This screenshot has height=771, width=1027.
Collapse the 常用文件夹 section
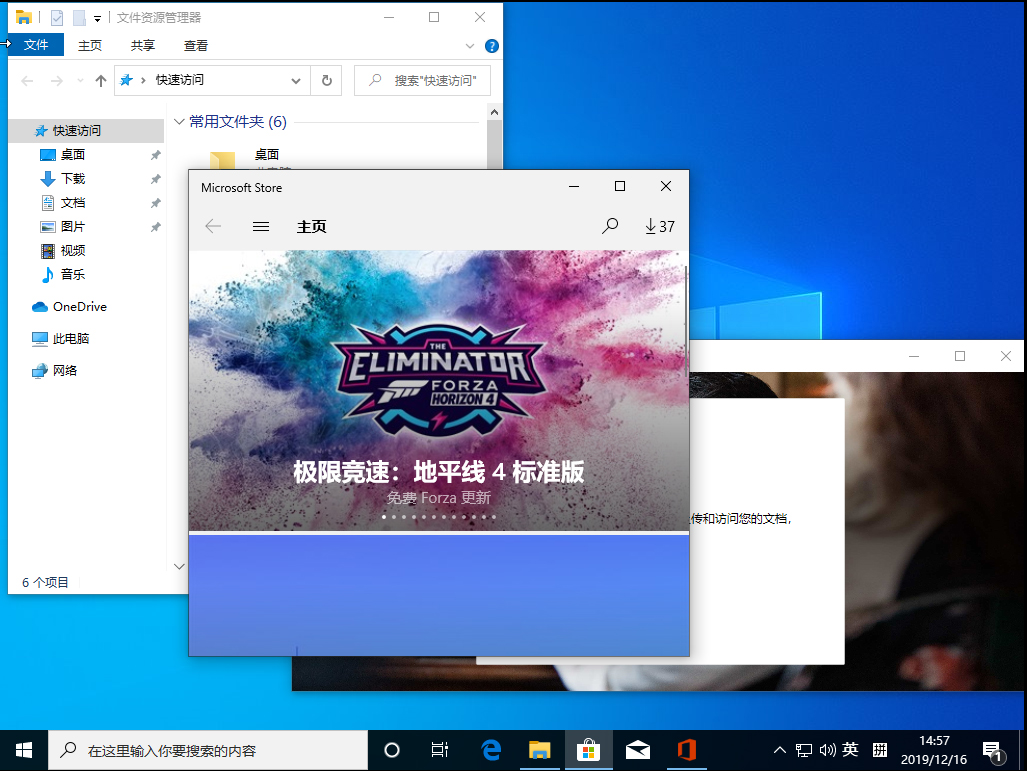click(x=176, y=121)
